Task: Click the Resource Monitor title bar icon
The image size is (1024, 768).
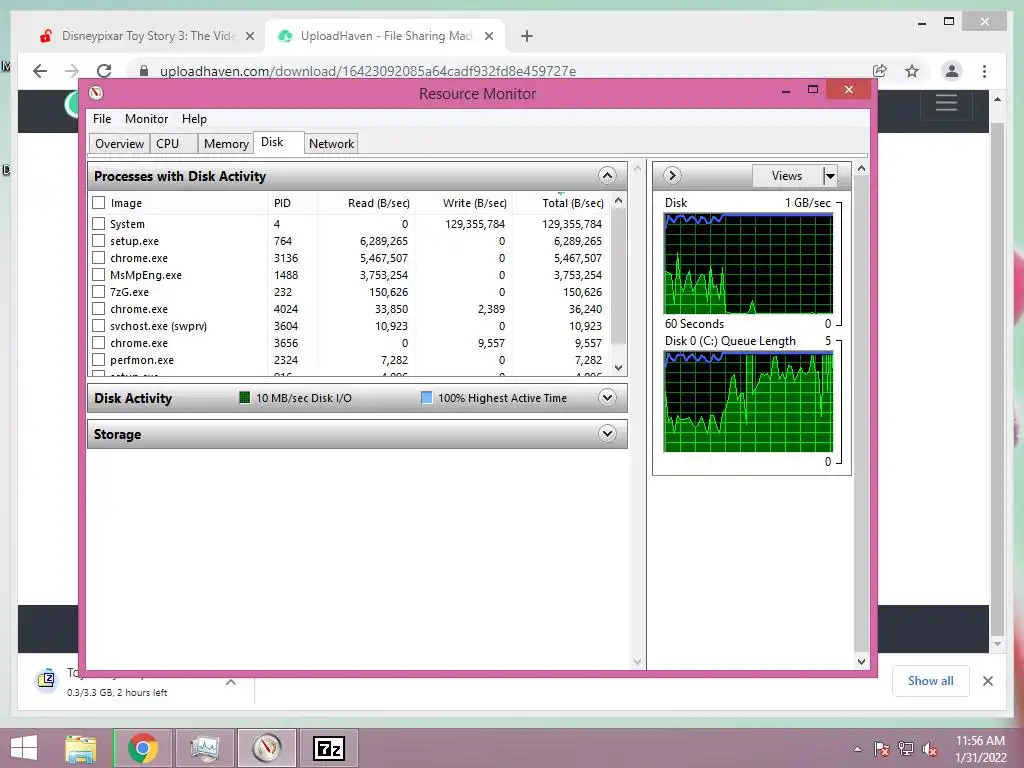Action: pos(96,93)
